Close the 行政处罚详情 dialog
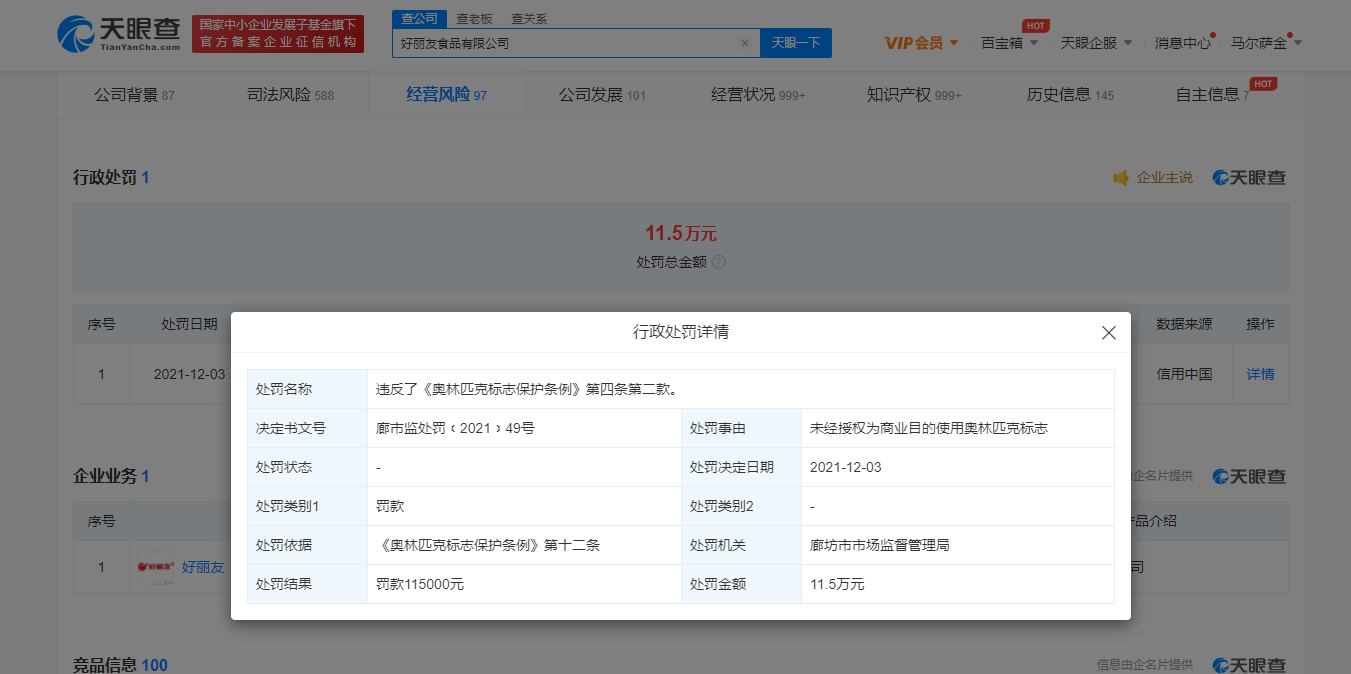 1108,333
